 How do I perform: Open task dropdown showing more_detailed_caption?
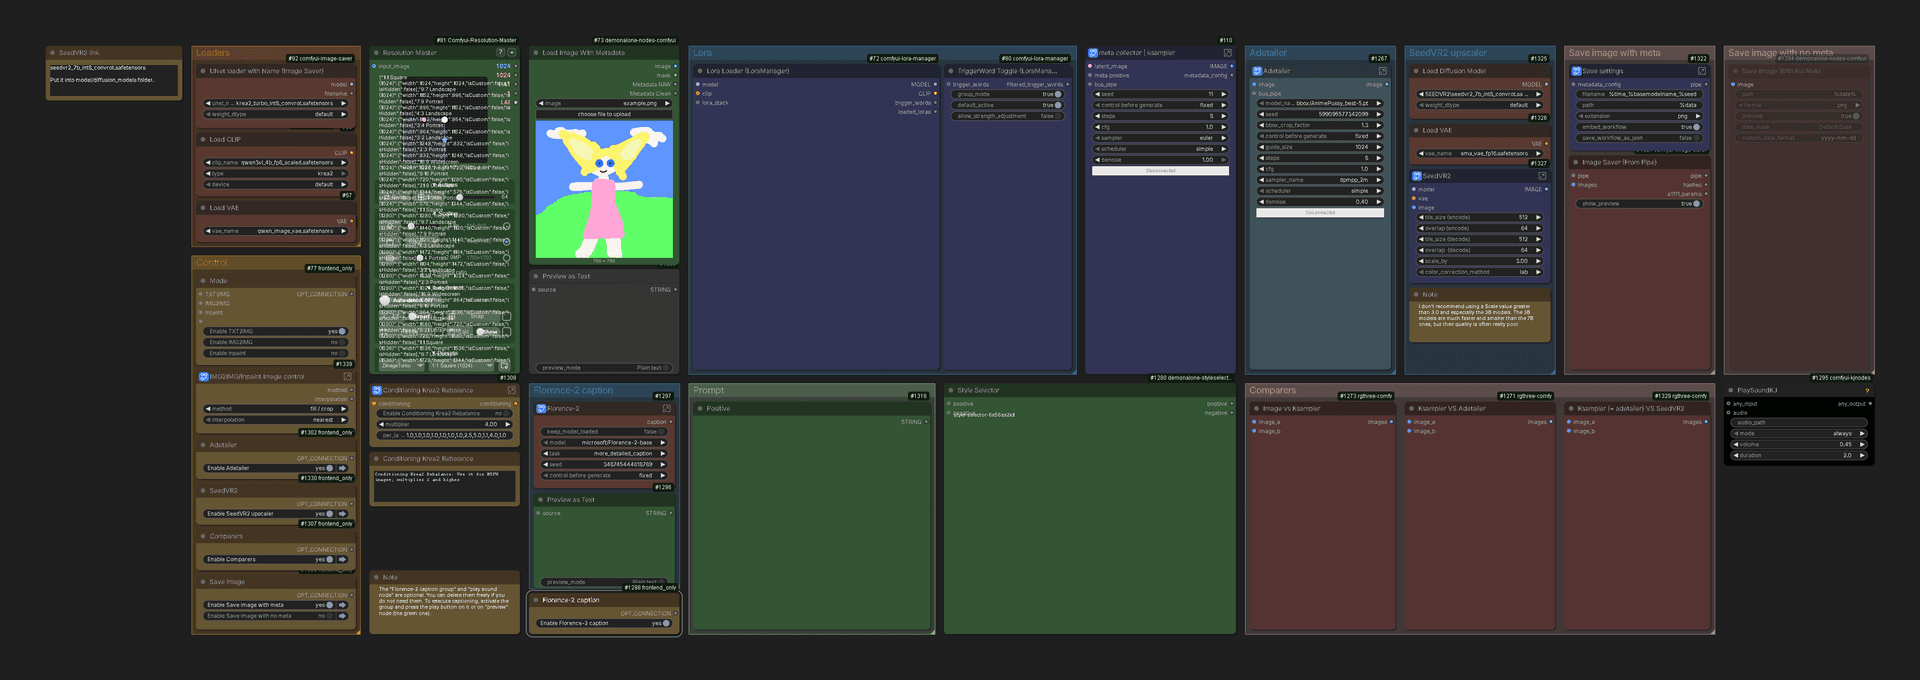(603, 454)
